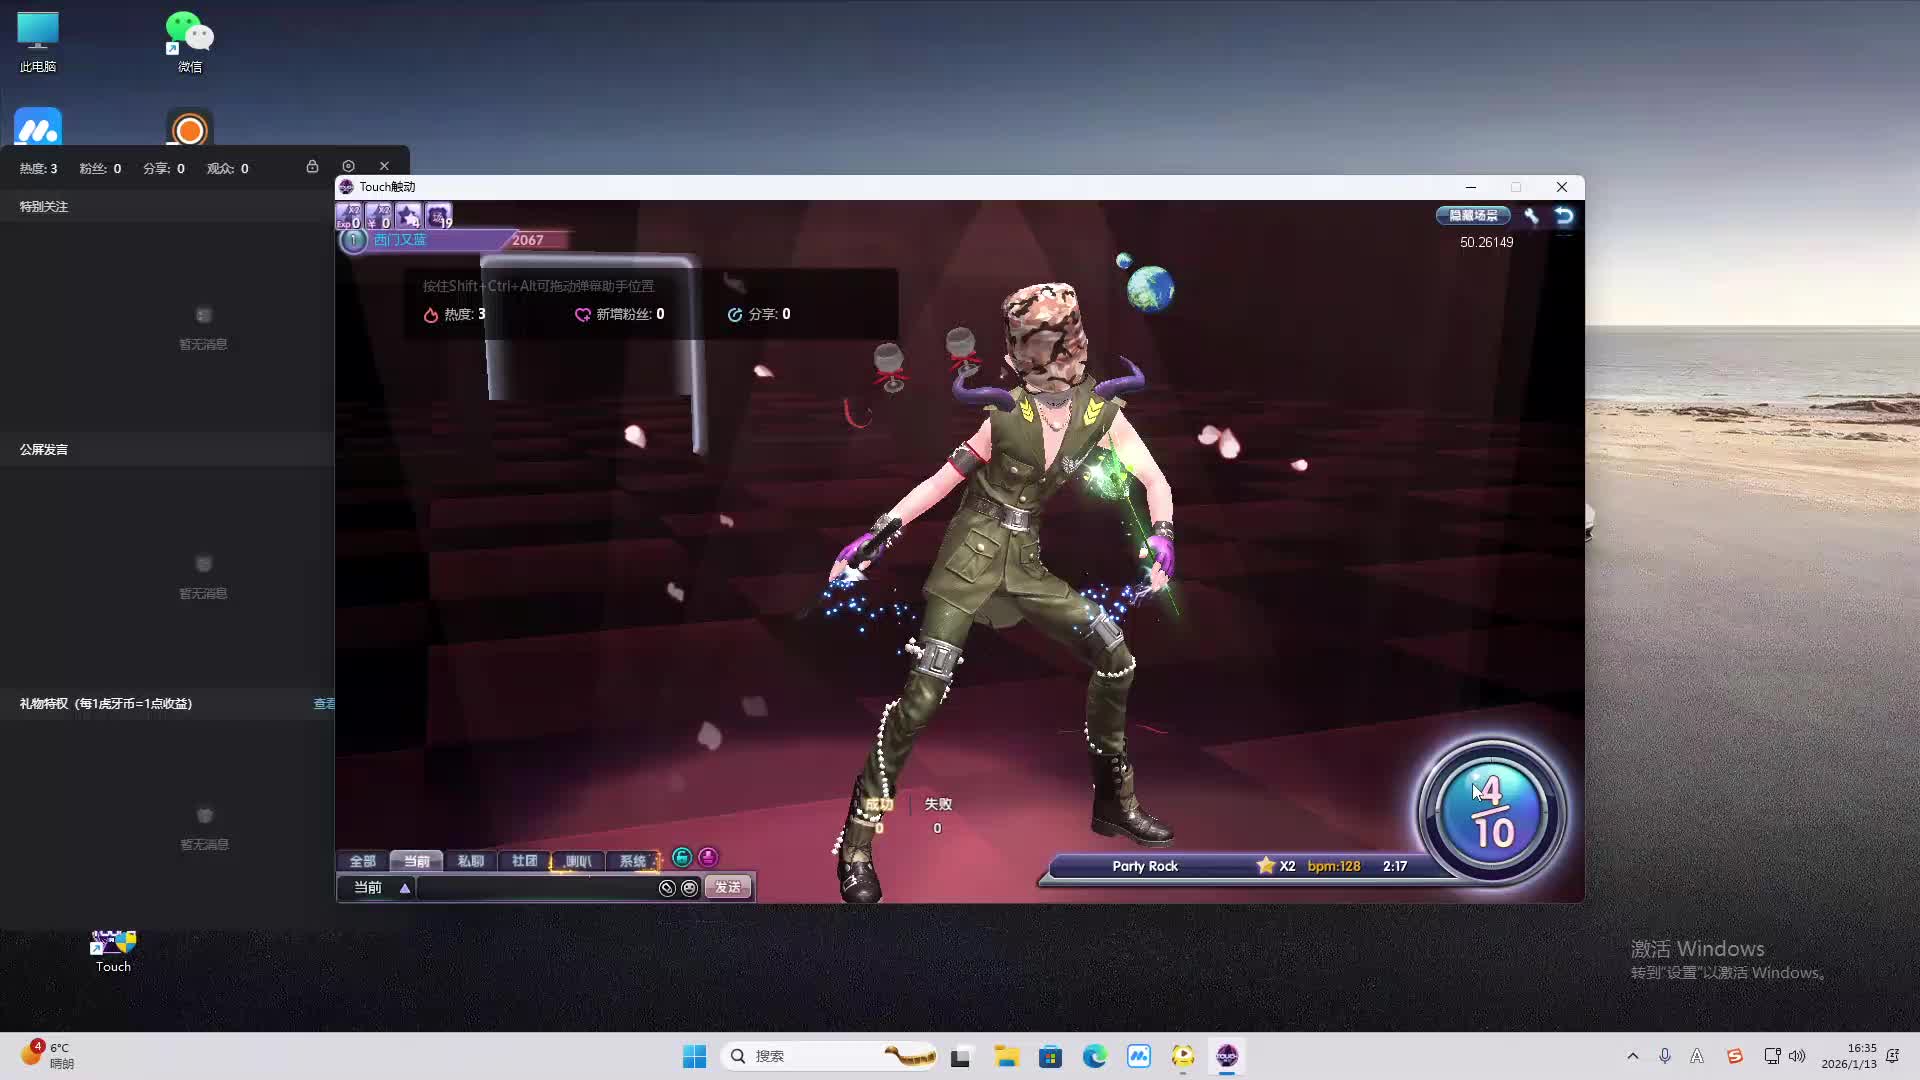
Task: Click the round 4/10 progress dial
Action: (x=1491, y=812)
